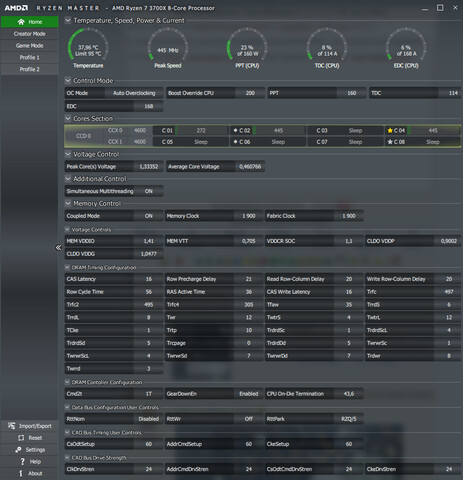This screenshot has width=463, height=480.
Task: Click the EDC (CPU) gauge
Action: coord(406,48)
